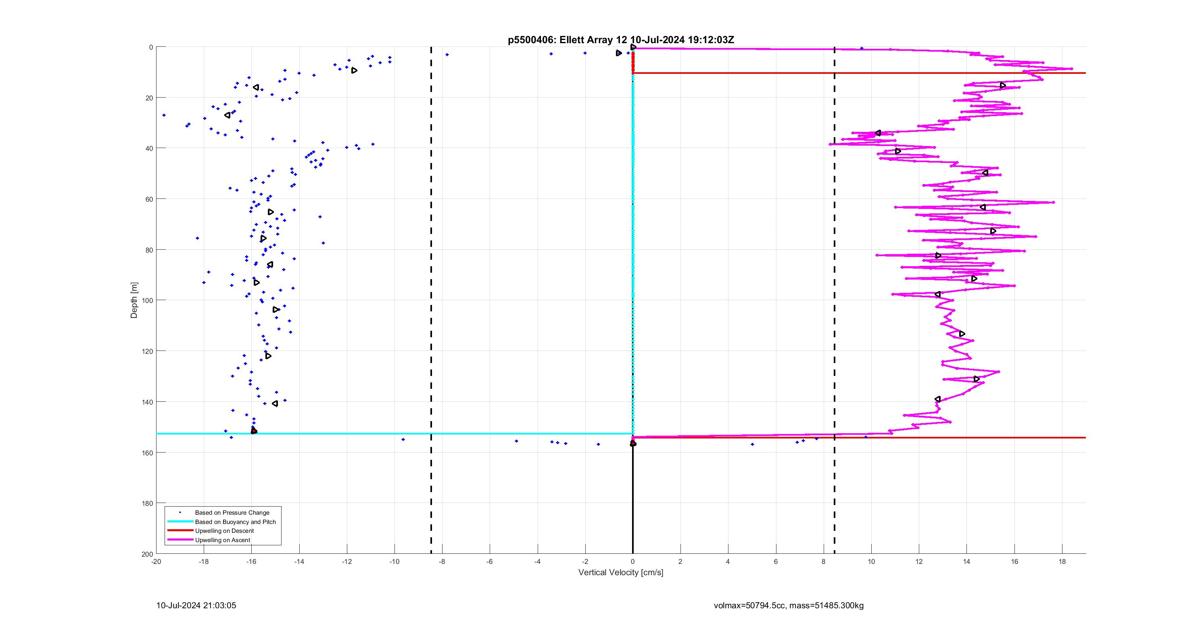Click legend entry 'Based on Buoyancy and Pitch'

[236, 521]
